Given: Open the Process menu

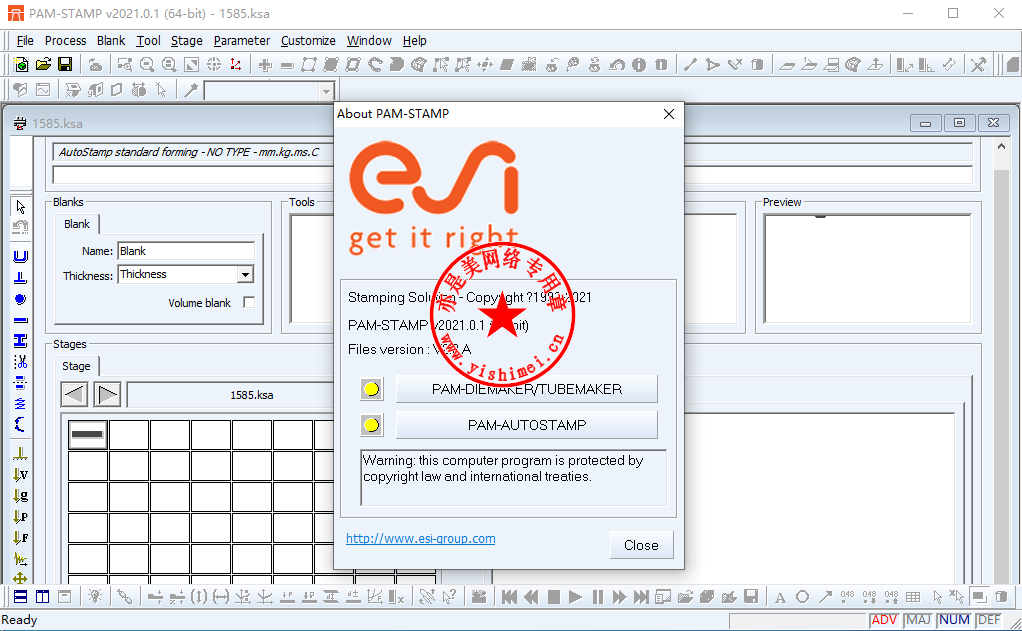Looking at the screenshot, I should 65,40.
